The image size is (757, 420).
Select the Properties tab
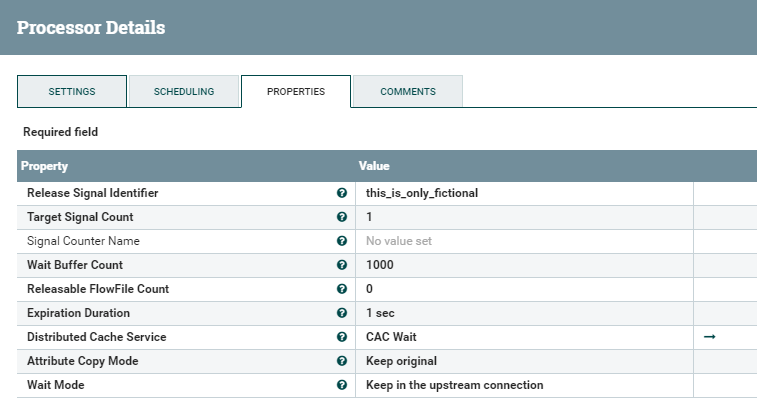point(296,91)
